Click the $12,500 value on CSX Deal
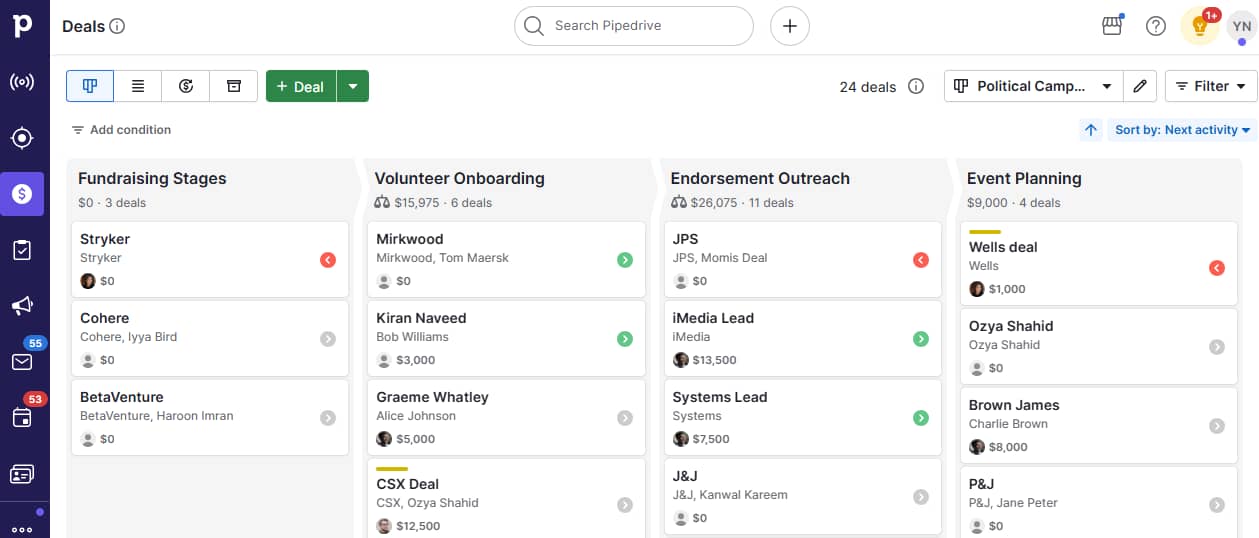 [418, 526]
